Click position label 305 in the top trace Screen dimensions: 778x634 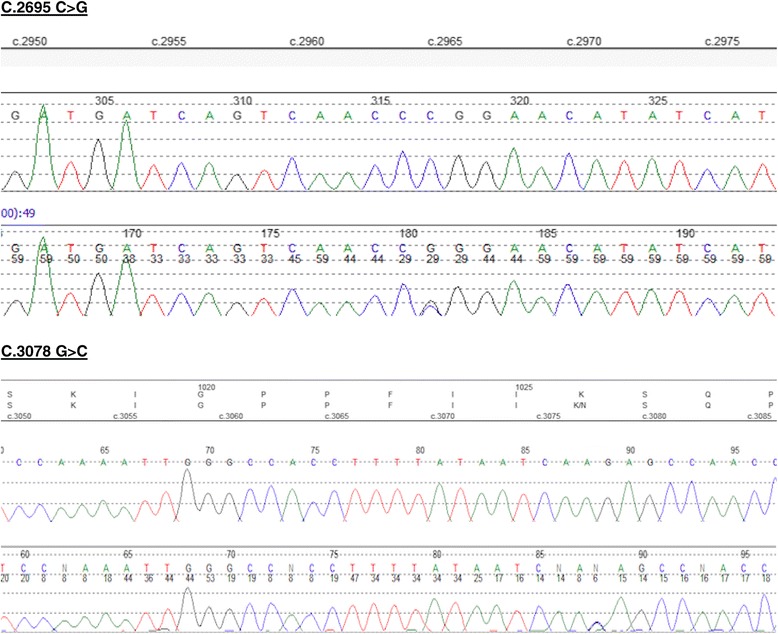104,101
